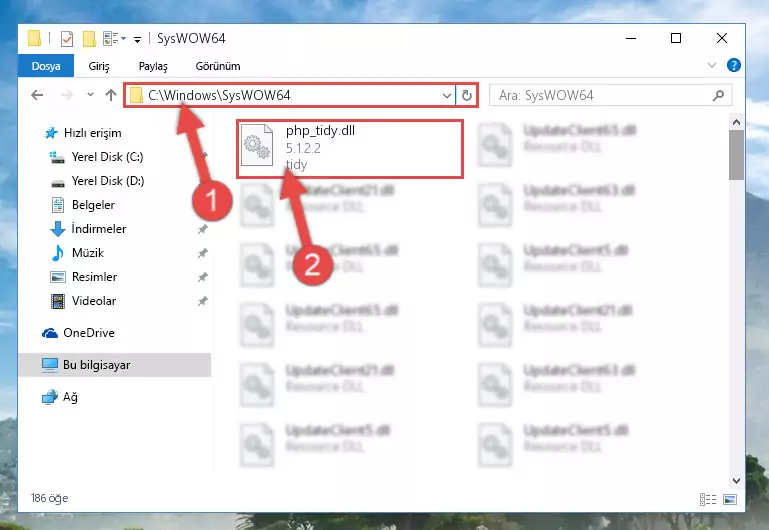Click the Forward navigation arrow

pyautogui.click(x=66, y=95)
